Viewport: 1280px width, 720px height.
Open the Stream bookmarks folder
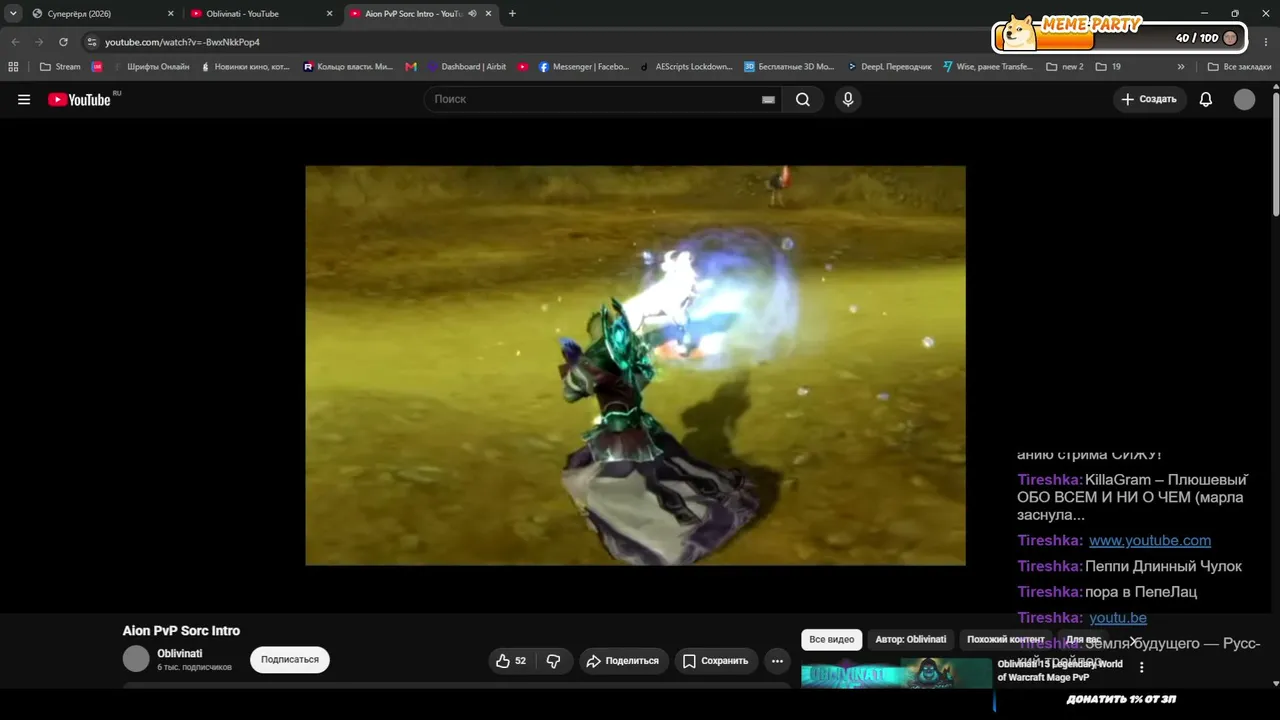tap(60, 67)
